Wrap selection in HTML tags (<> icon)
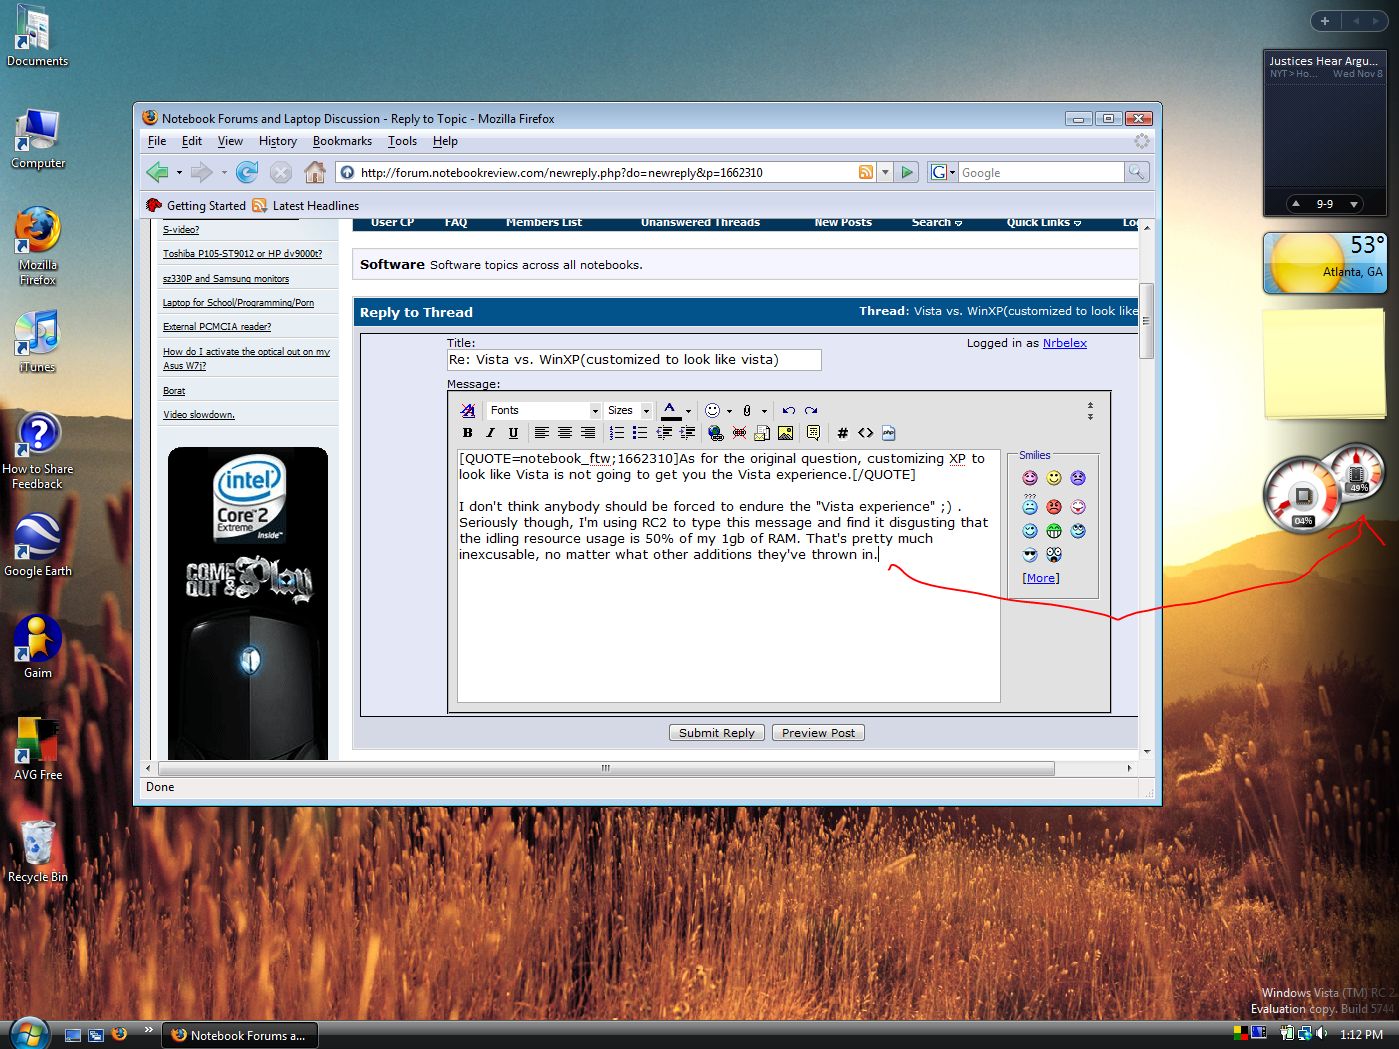 [865, 433]
